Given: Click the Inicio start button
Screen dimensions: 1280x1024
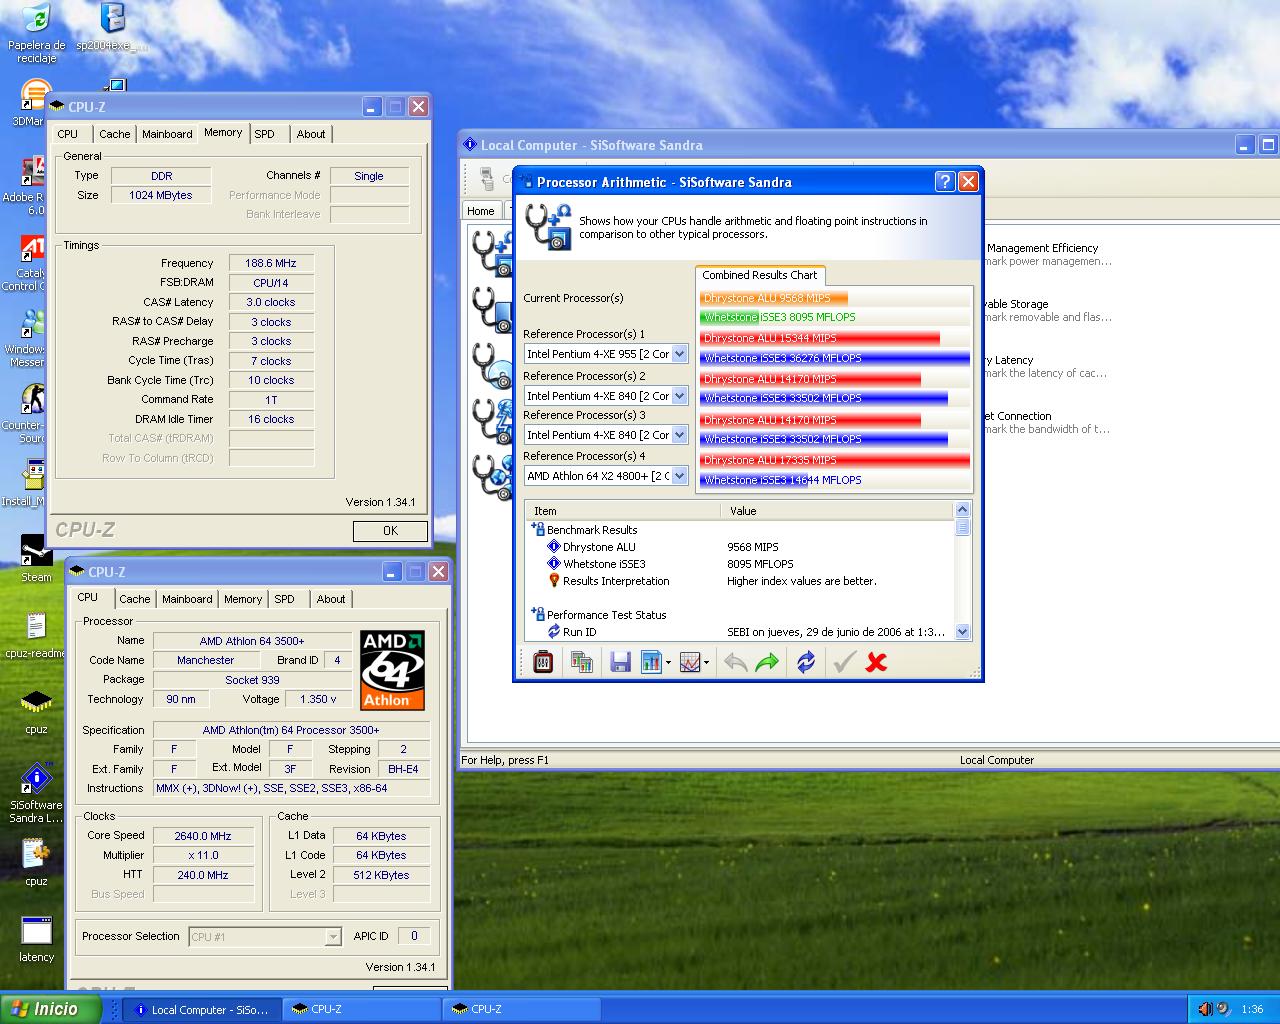Looking at the screenshot, I should click(x=52, y=1009).
